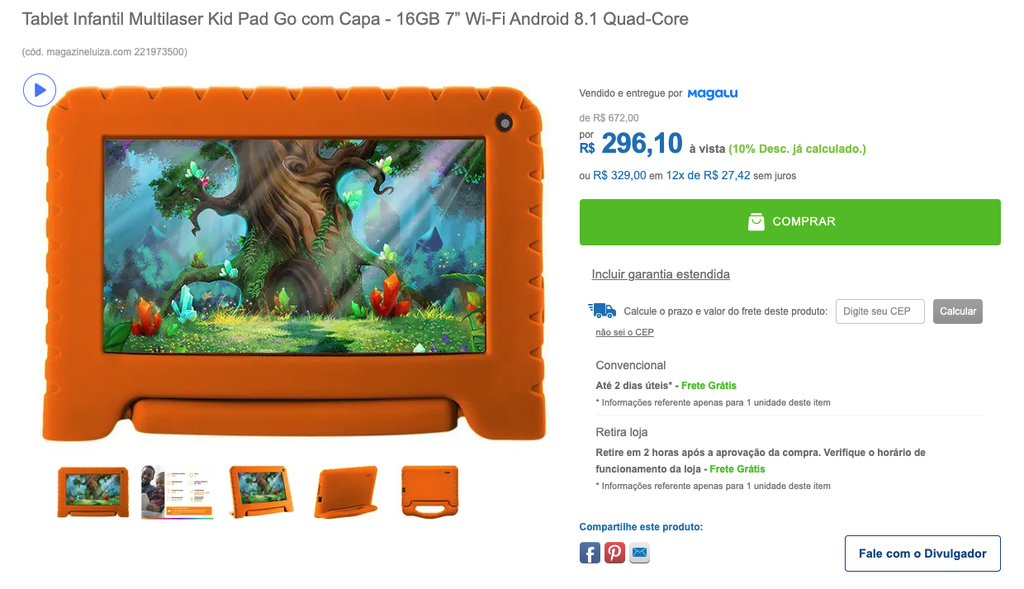Click the 12x de R$ 27,42 installment text
1024x589 pixels.
pyautogui.click(x=708, y=176)
